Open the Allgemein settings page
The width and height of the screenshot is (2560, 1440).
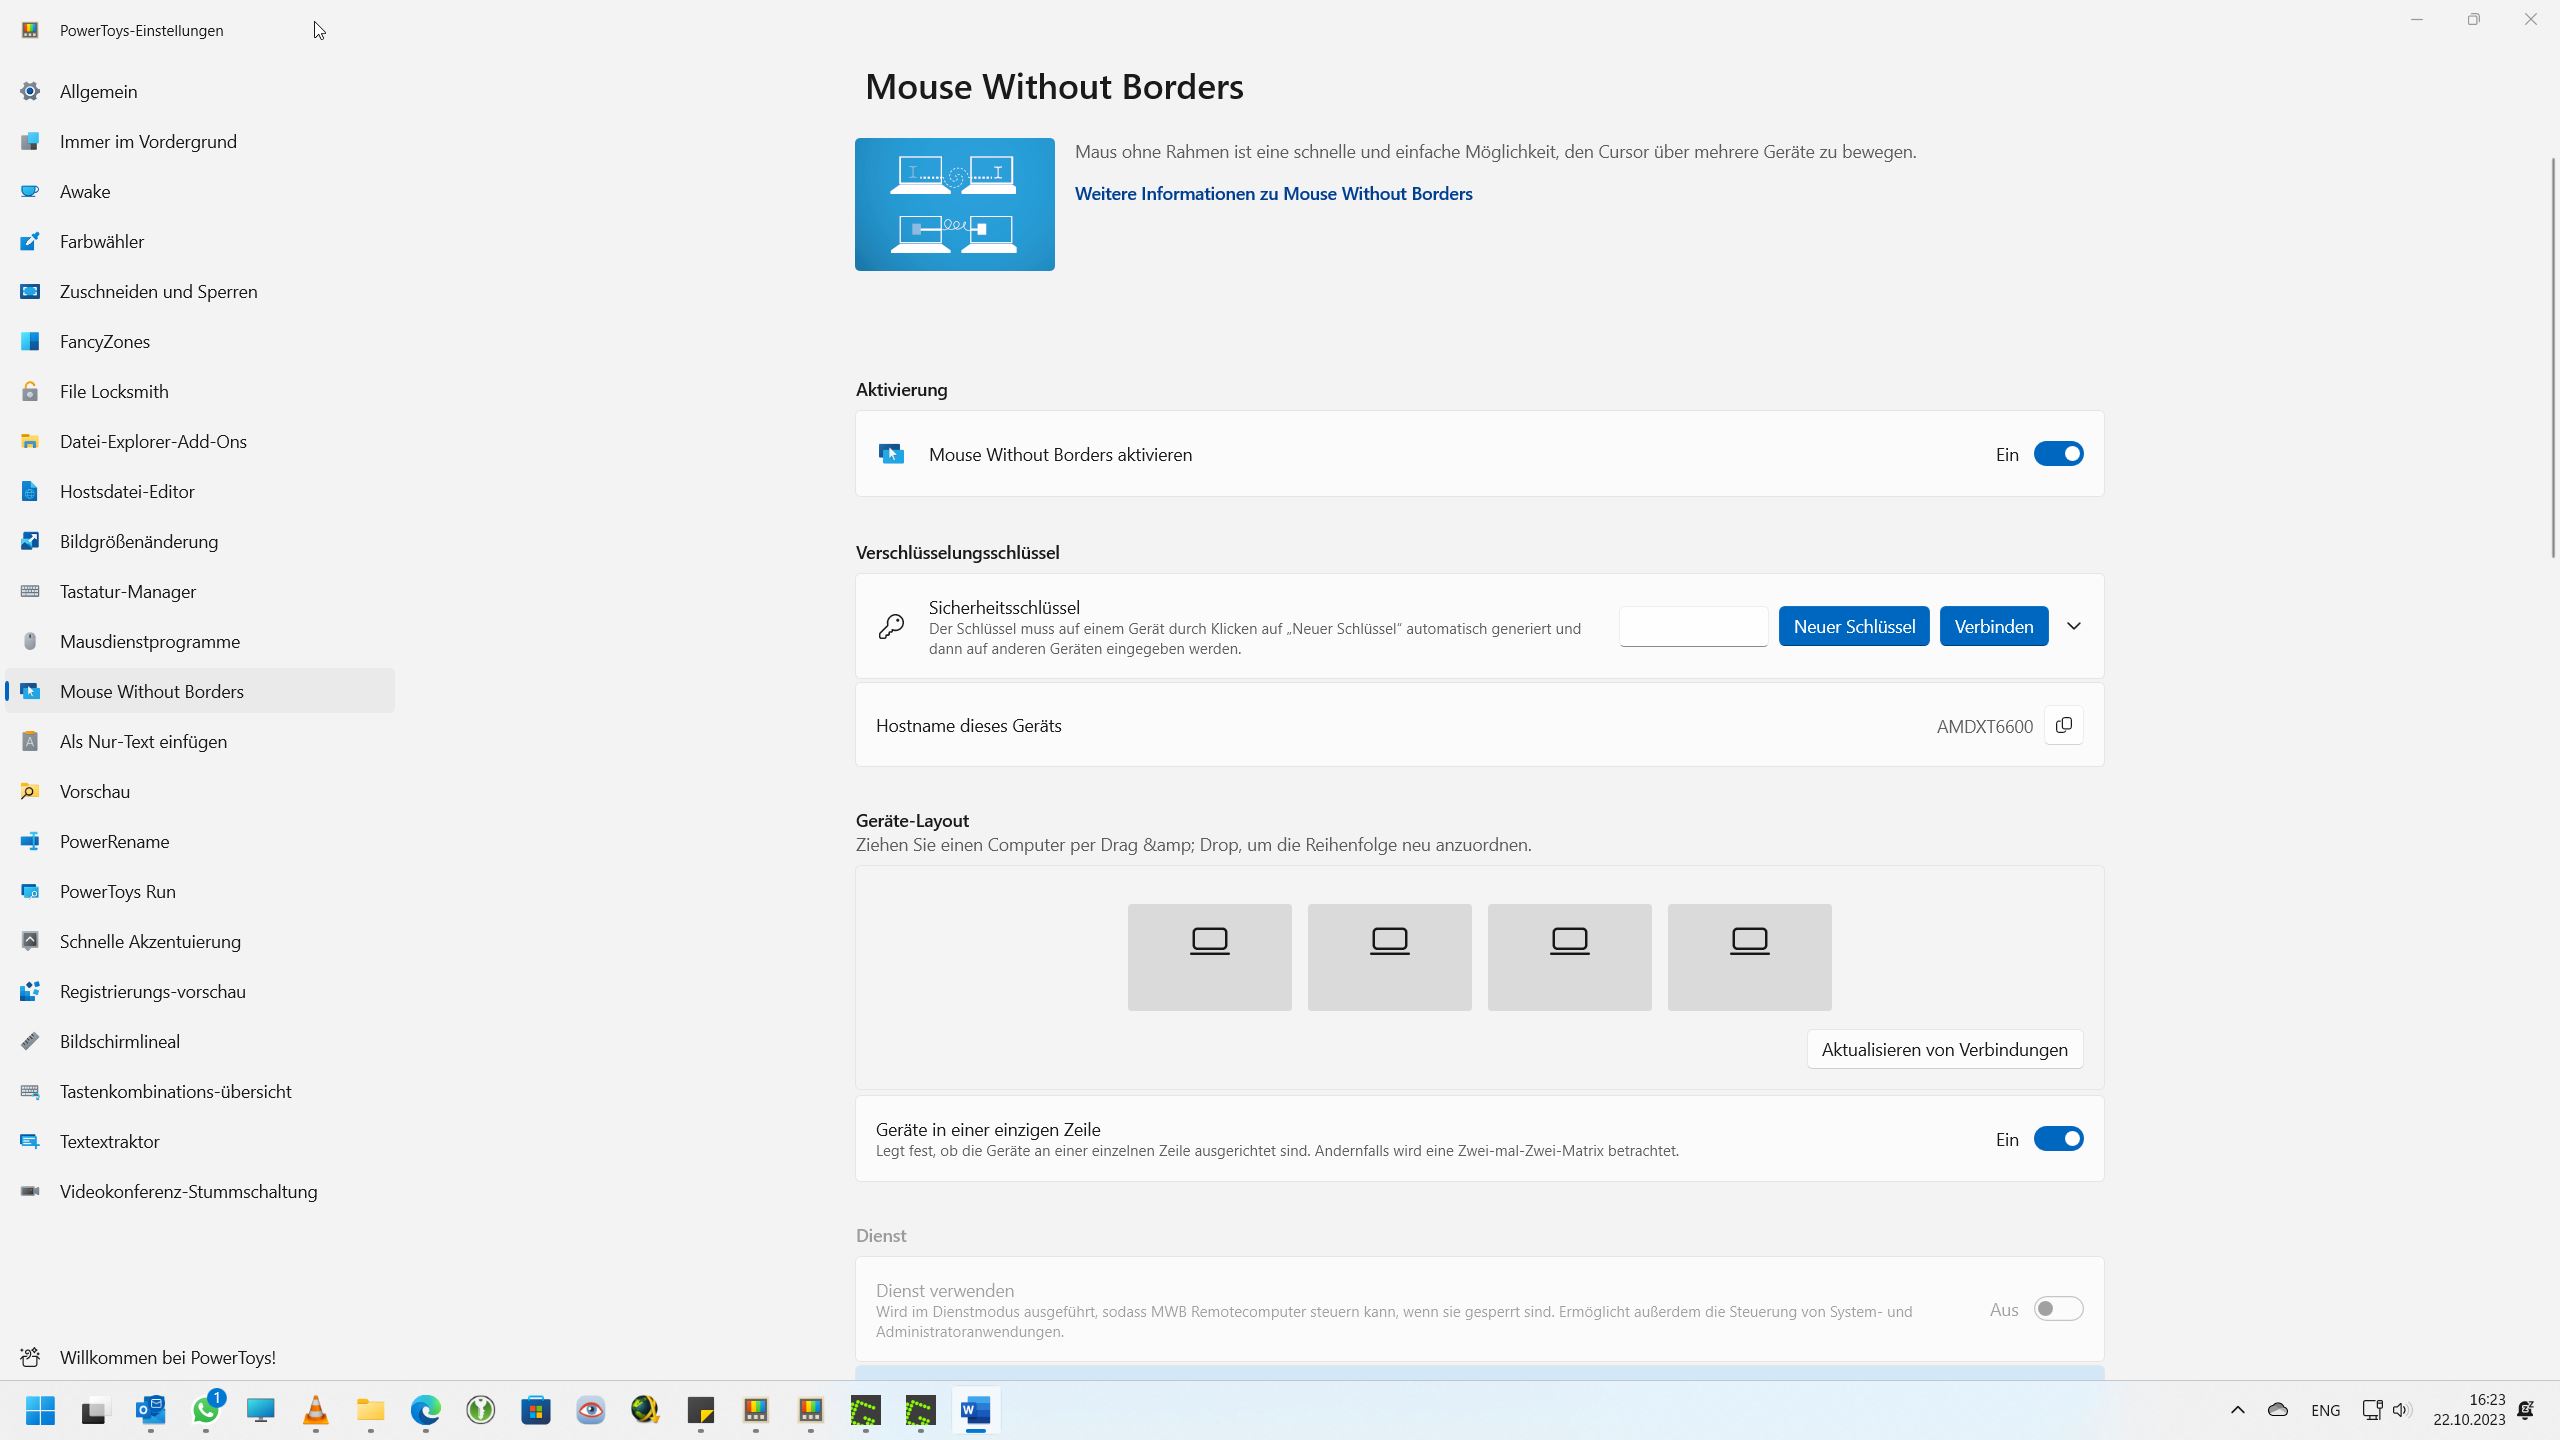point(98,91)
